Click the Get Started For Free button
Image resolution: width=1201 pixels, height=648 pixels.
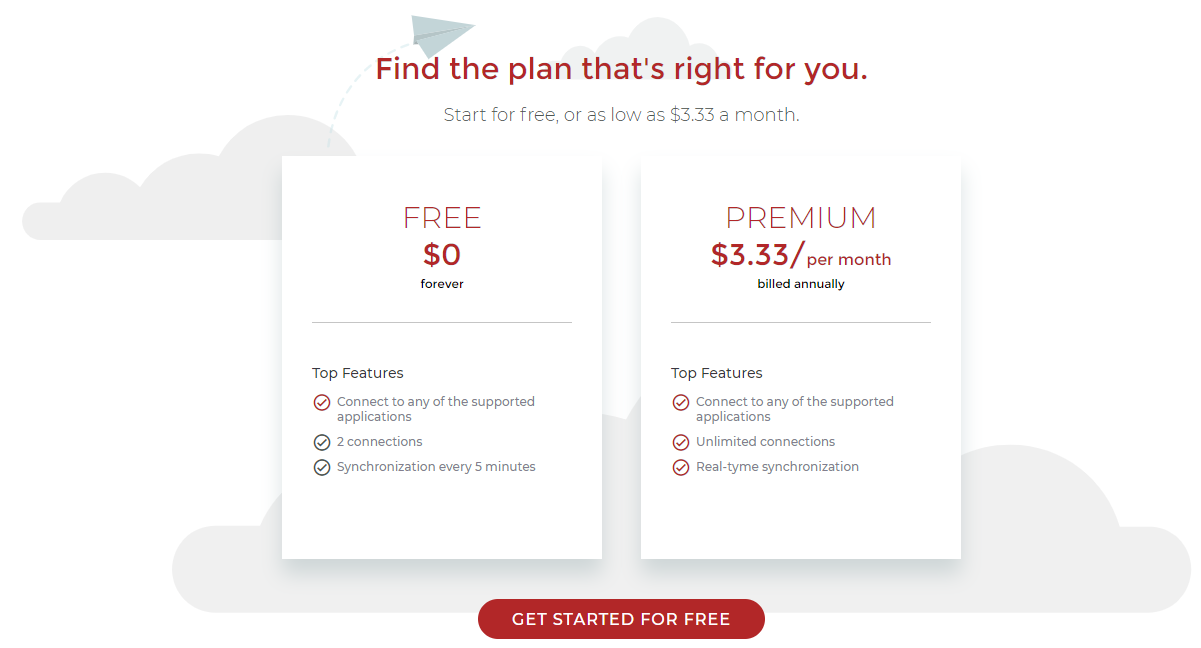click(x=621, y=619)
